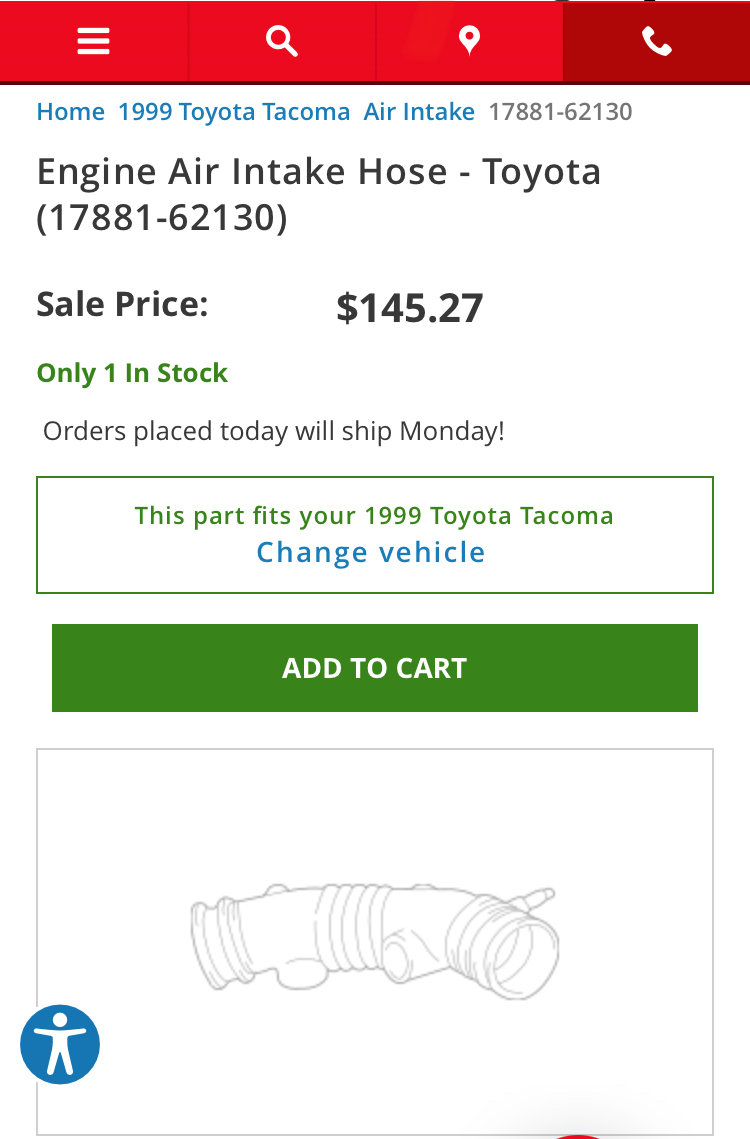Click the Change vehicle link

tap(371, 553)
